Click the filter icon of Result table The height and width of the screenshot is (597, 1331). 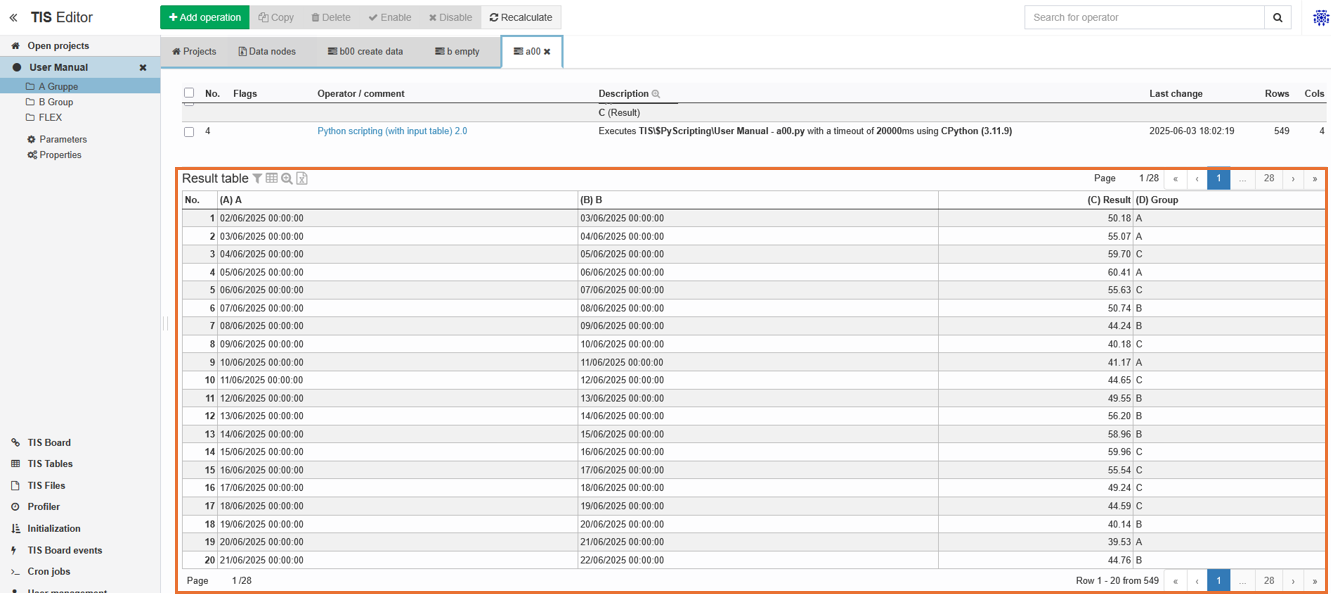(x=257, y=179)
